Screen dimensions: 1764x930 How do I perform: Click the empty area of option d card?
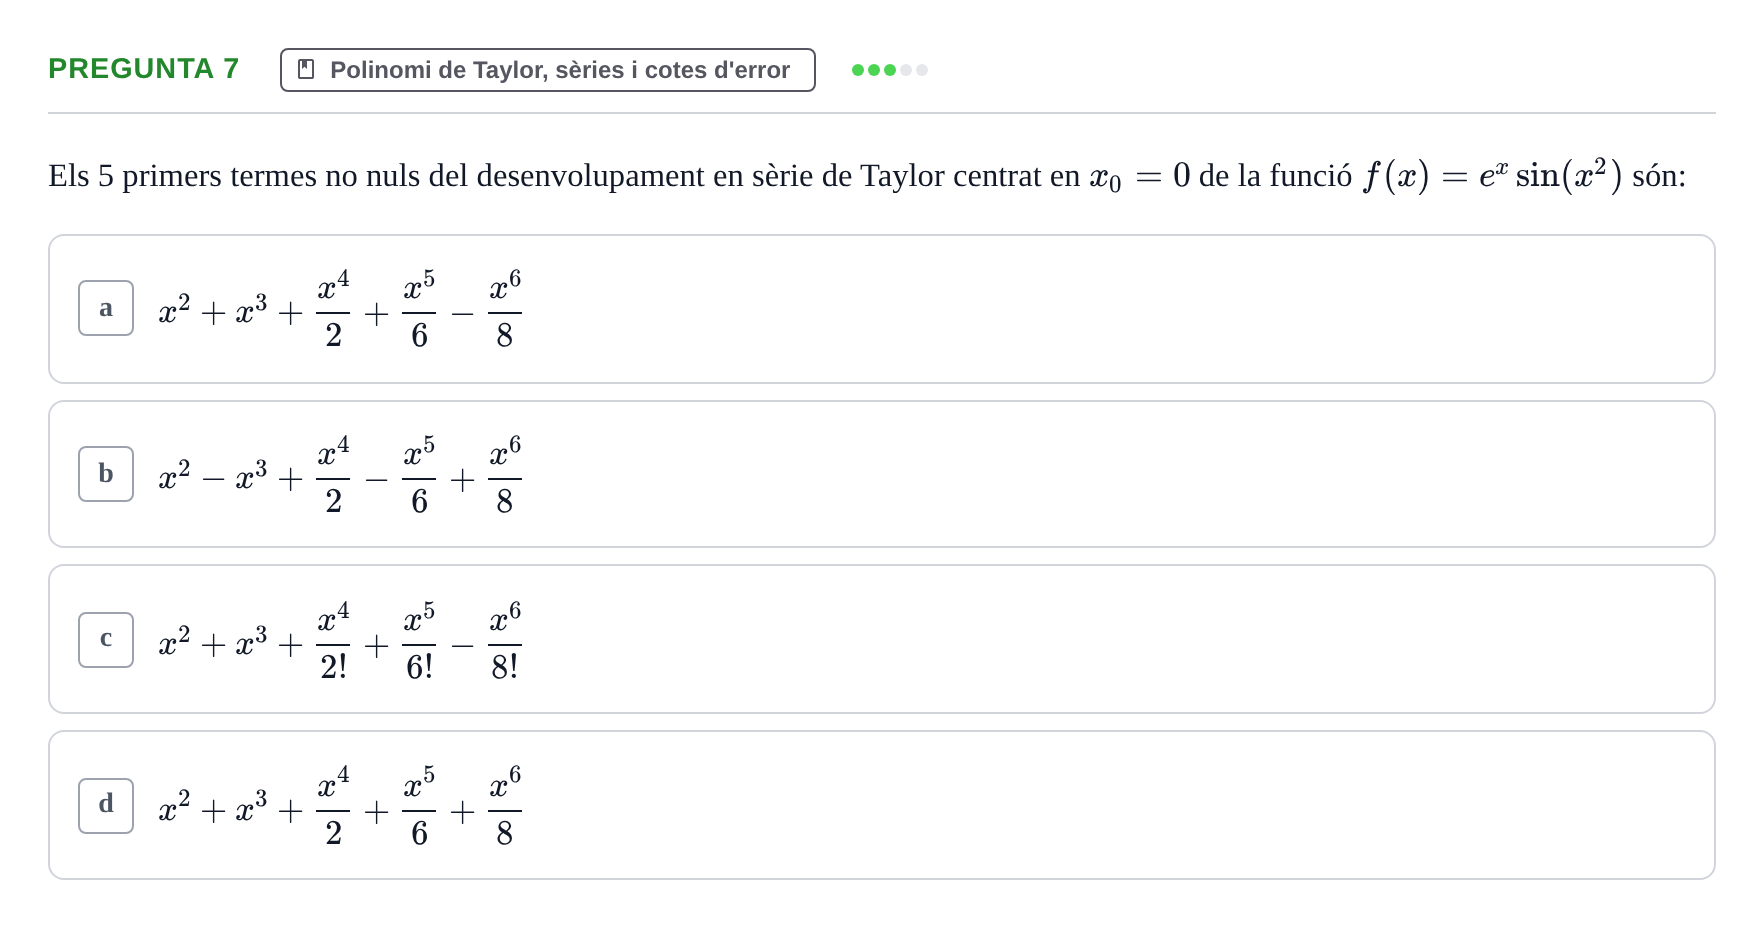(x=1100, y=806)
